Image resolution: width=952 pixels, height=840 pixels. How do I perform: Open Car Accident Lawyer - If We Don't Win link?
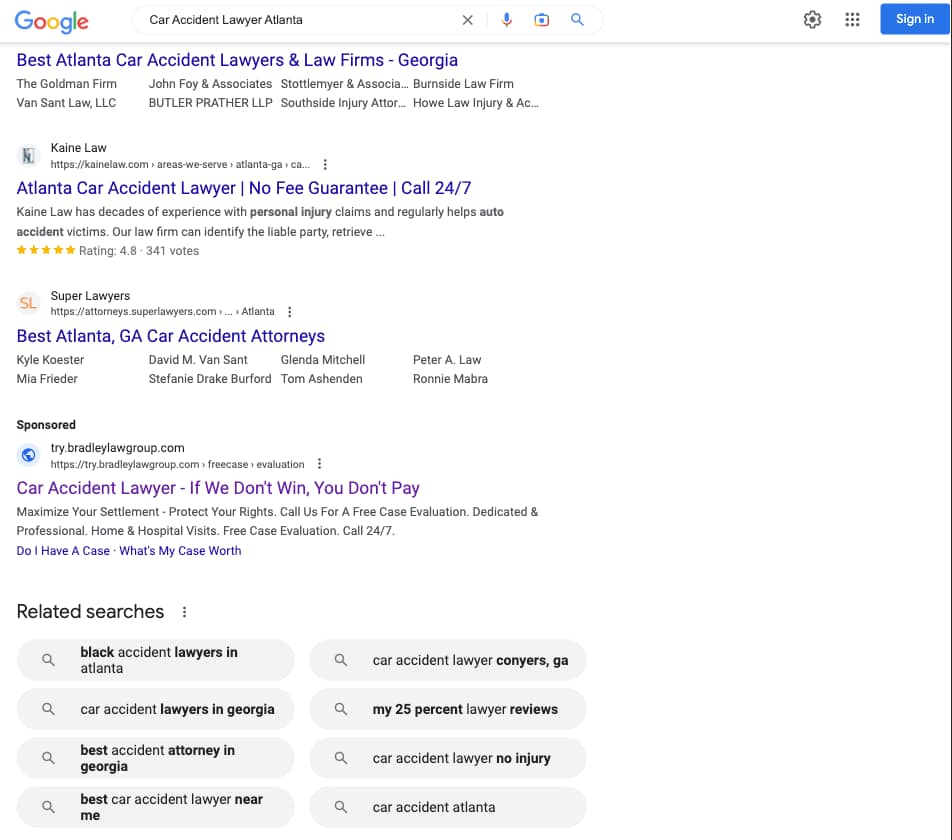coord(218,488)
